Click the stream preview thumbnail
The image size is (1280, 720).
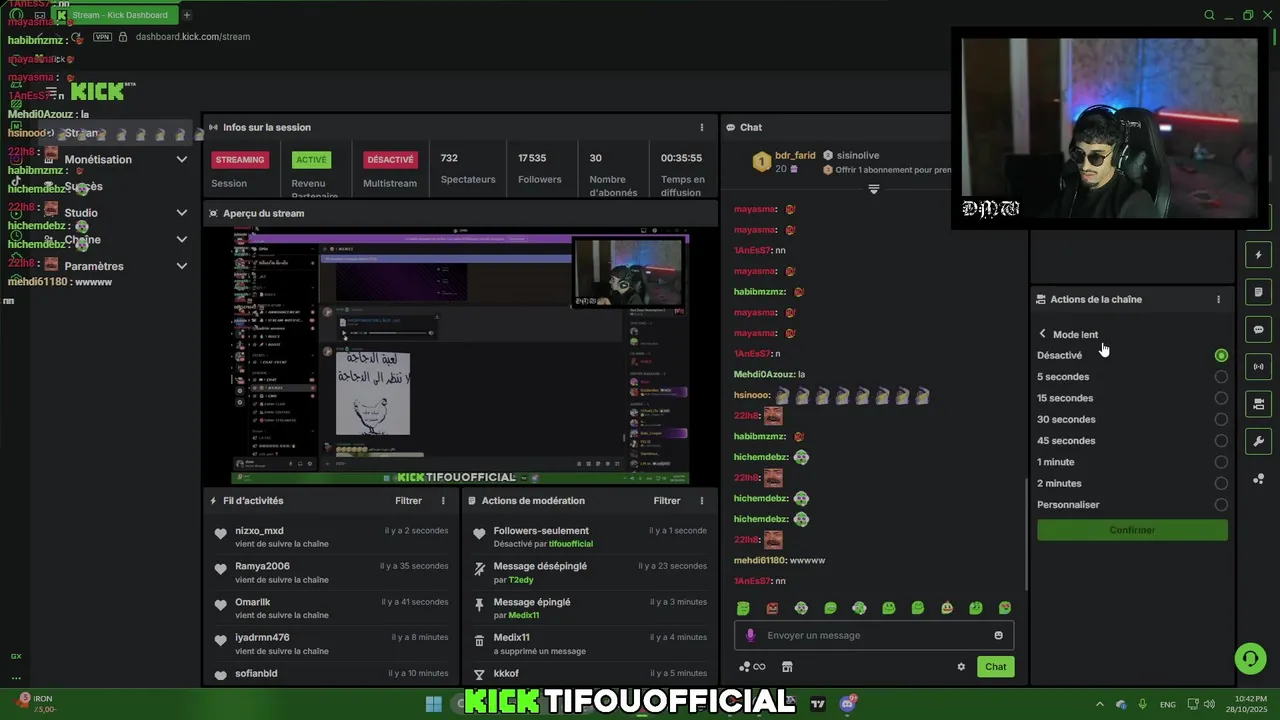click(x=460, y=356)
